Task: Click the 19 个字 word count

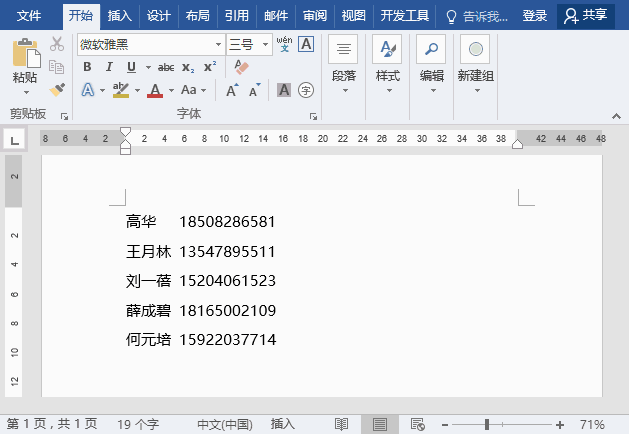Action: pyautogui.click(x=138, y=424)
